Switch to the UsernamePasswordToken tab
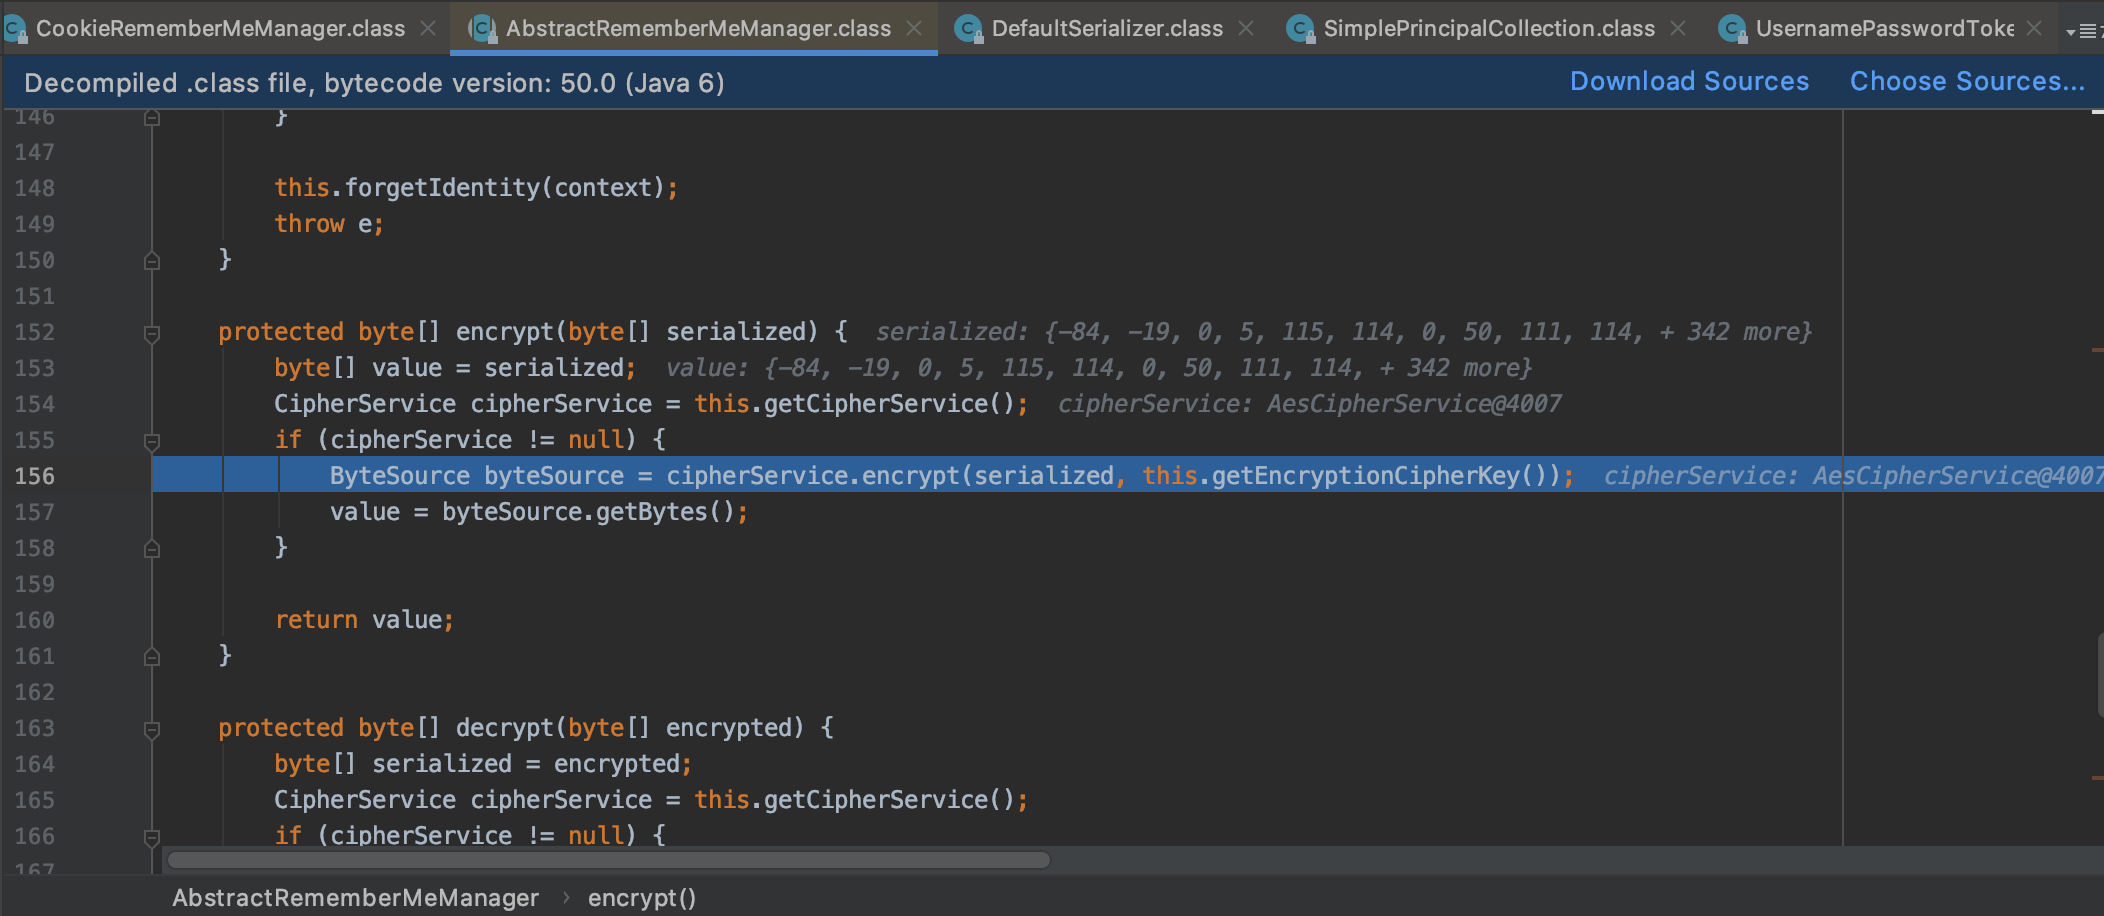 coord(1884,28)
